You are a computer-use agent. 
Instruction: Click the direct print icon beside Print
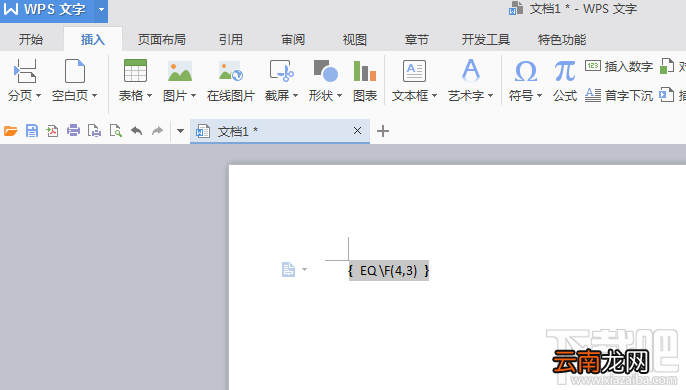[94, 131]
